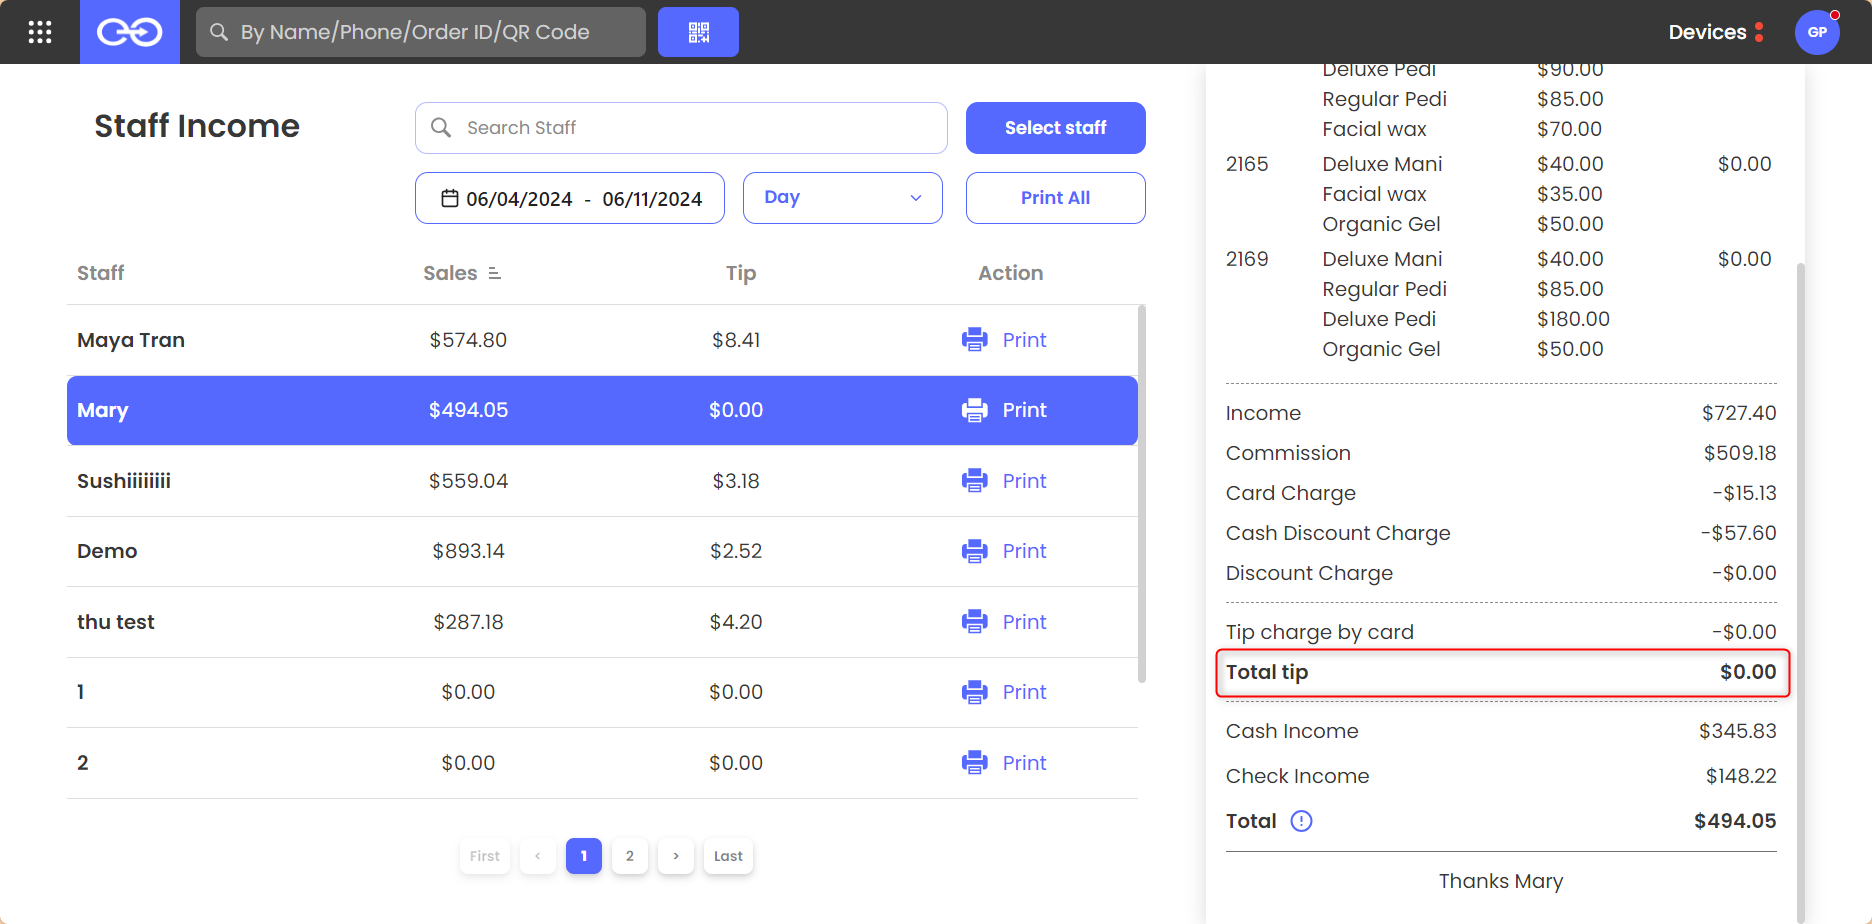The image size is (1872, 924).
Task: Click order number 2169 in receipt
Action: tap(1247, 259)
